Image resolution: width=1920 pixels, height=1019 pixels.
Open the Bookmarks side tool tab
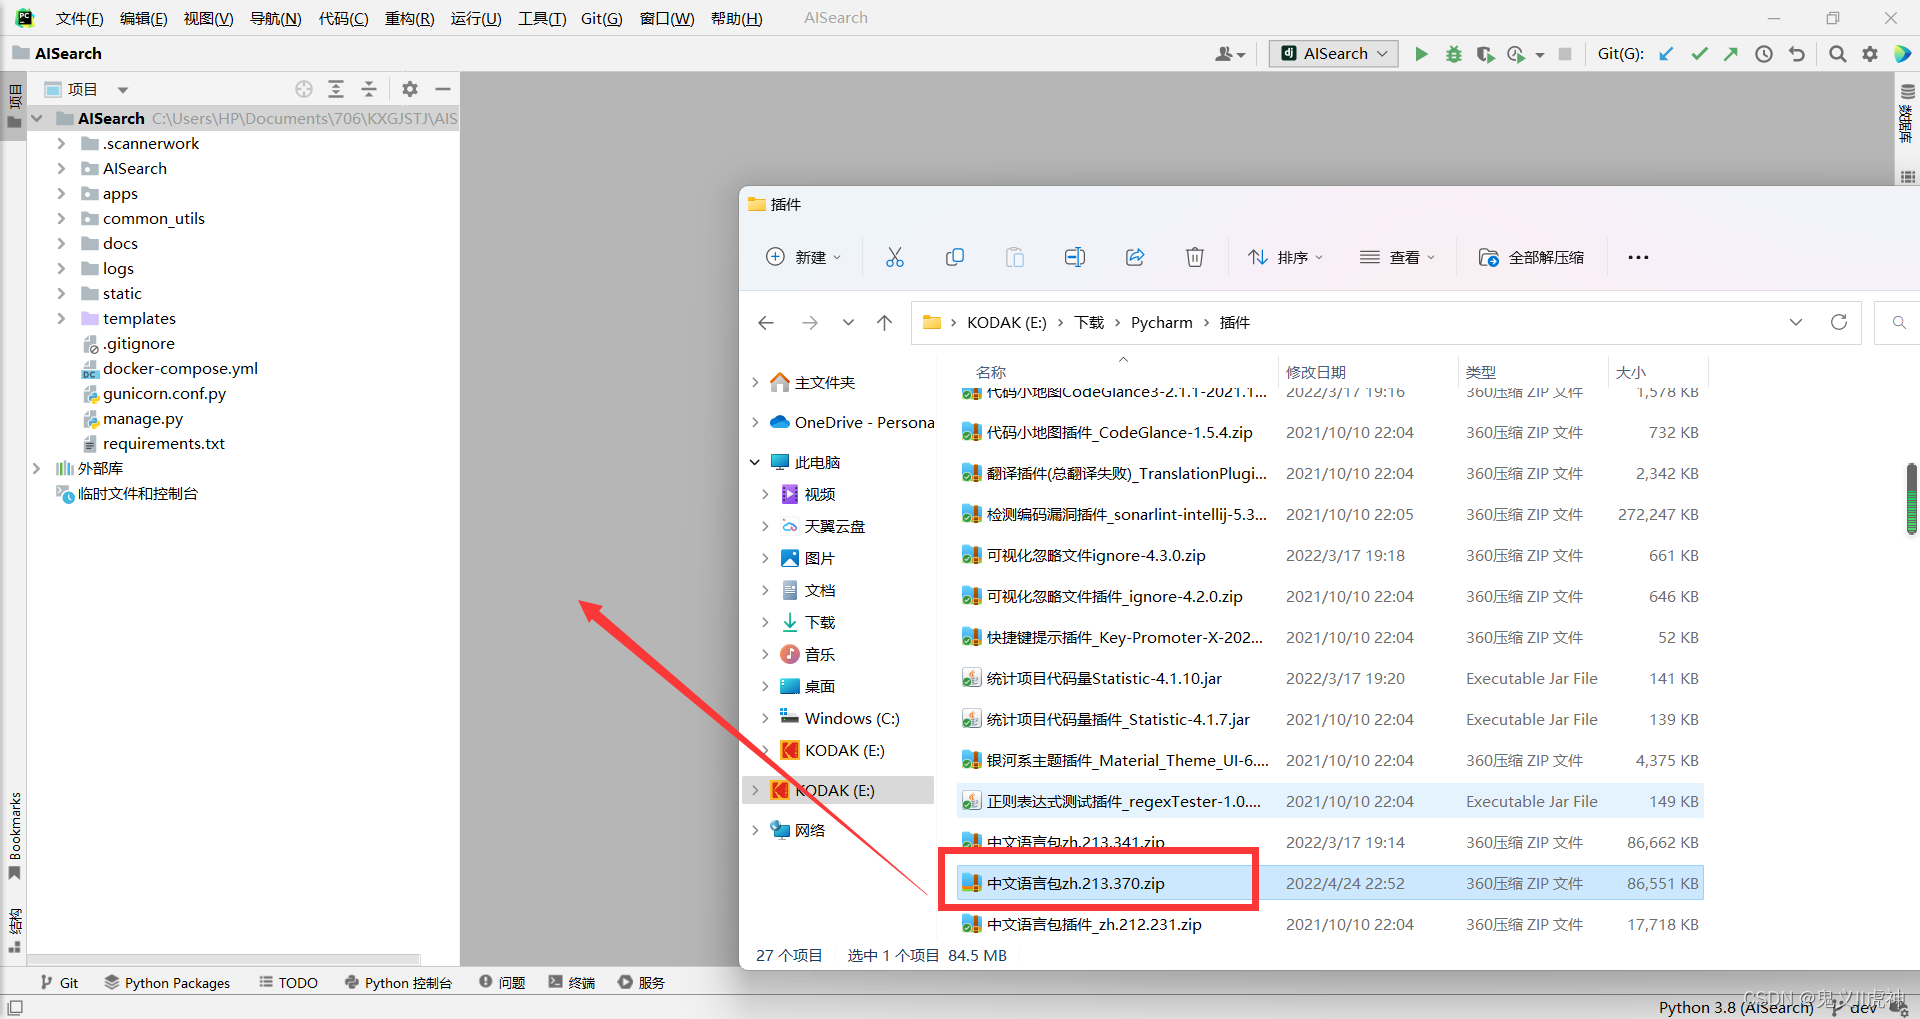(x=15, y=835)
